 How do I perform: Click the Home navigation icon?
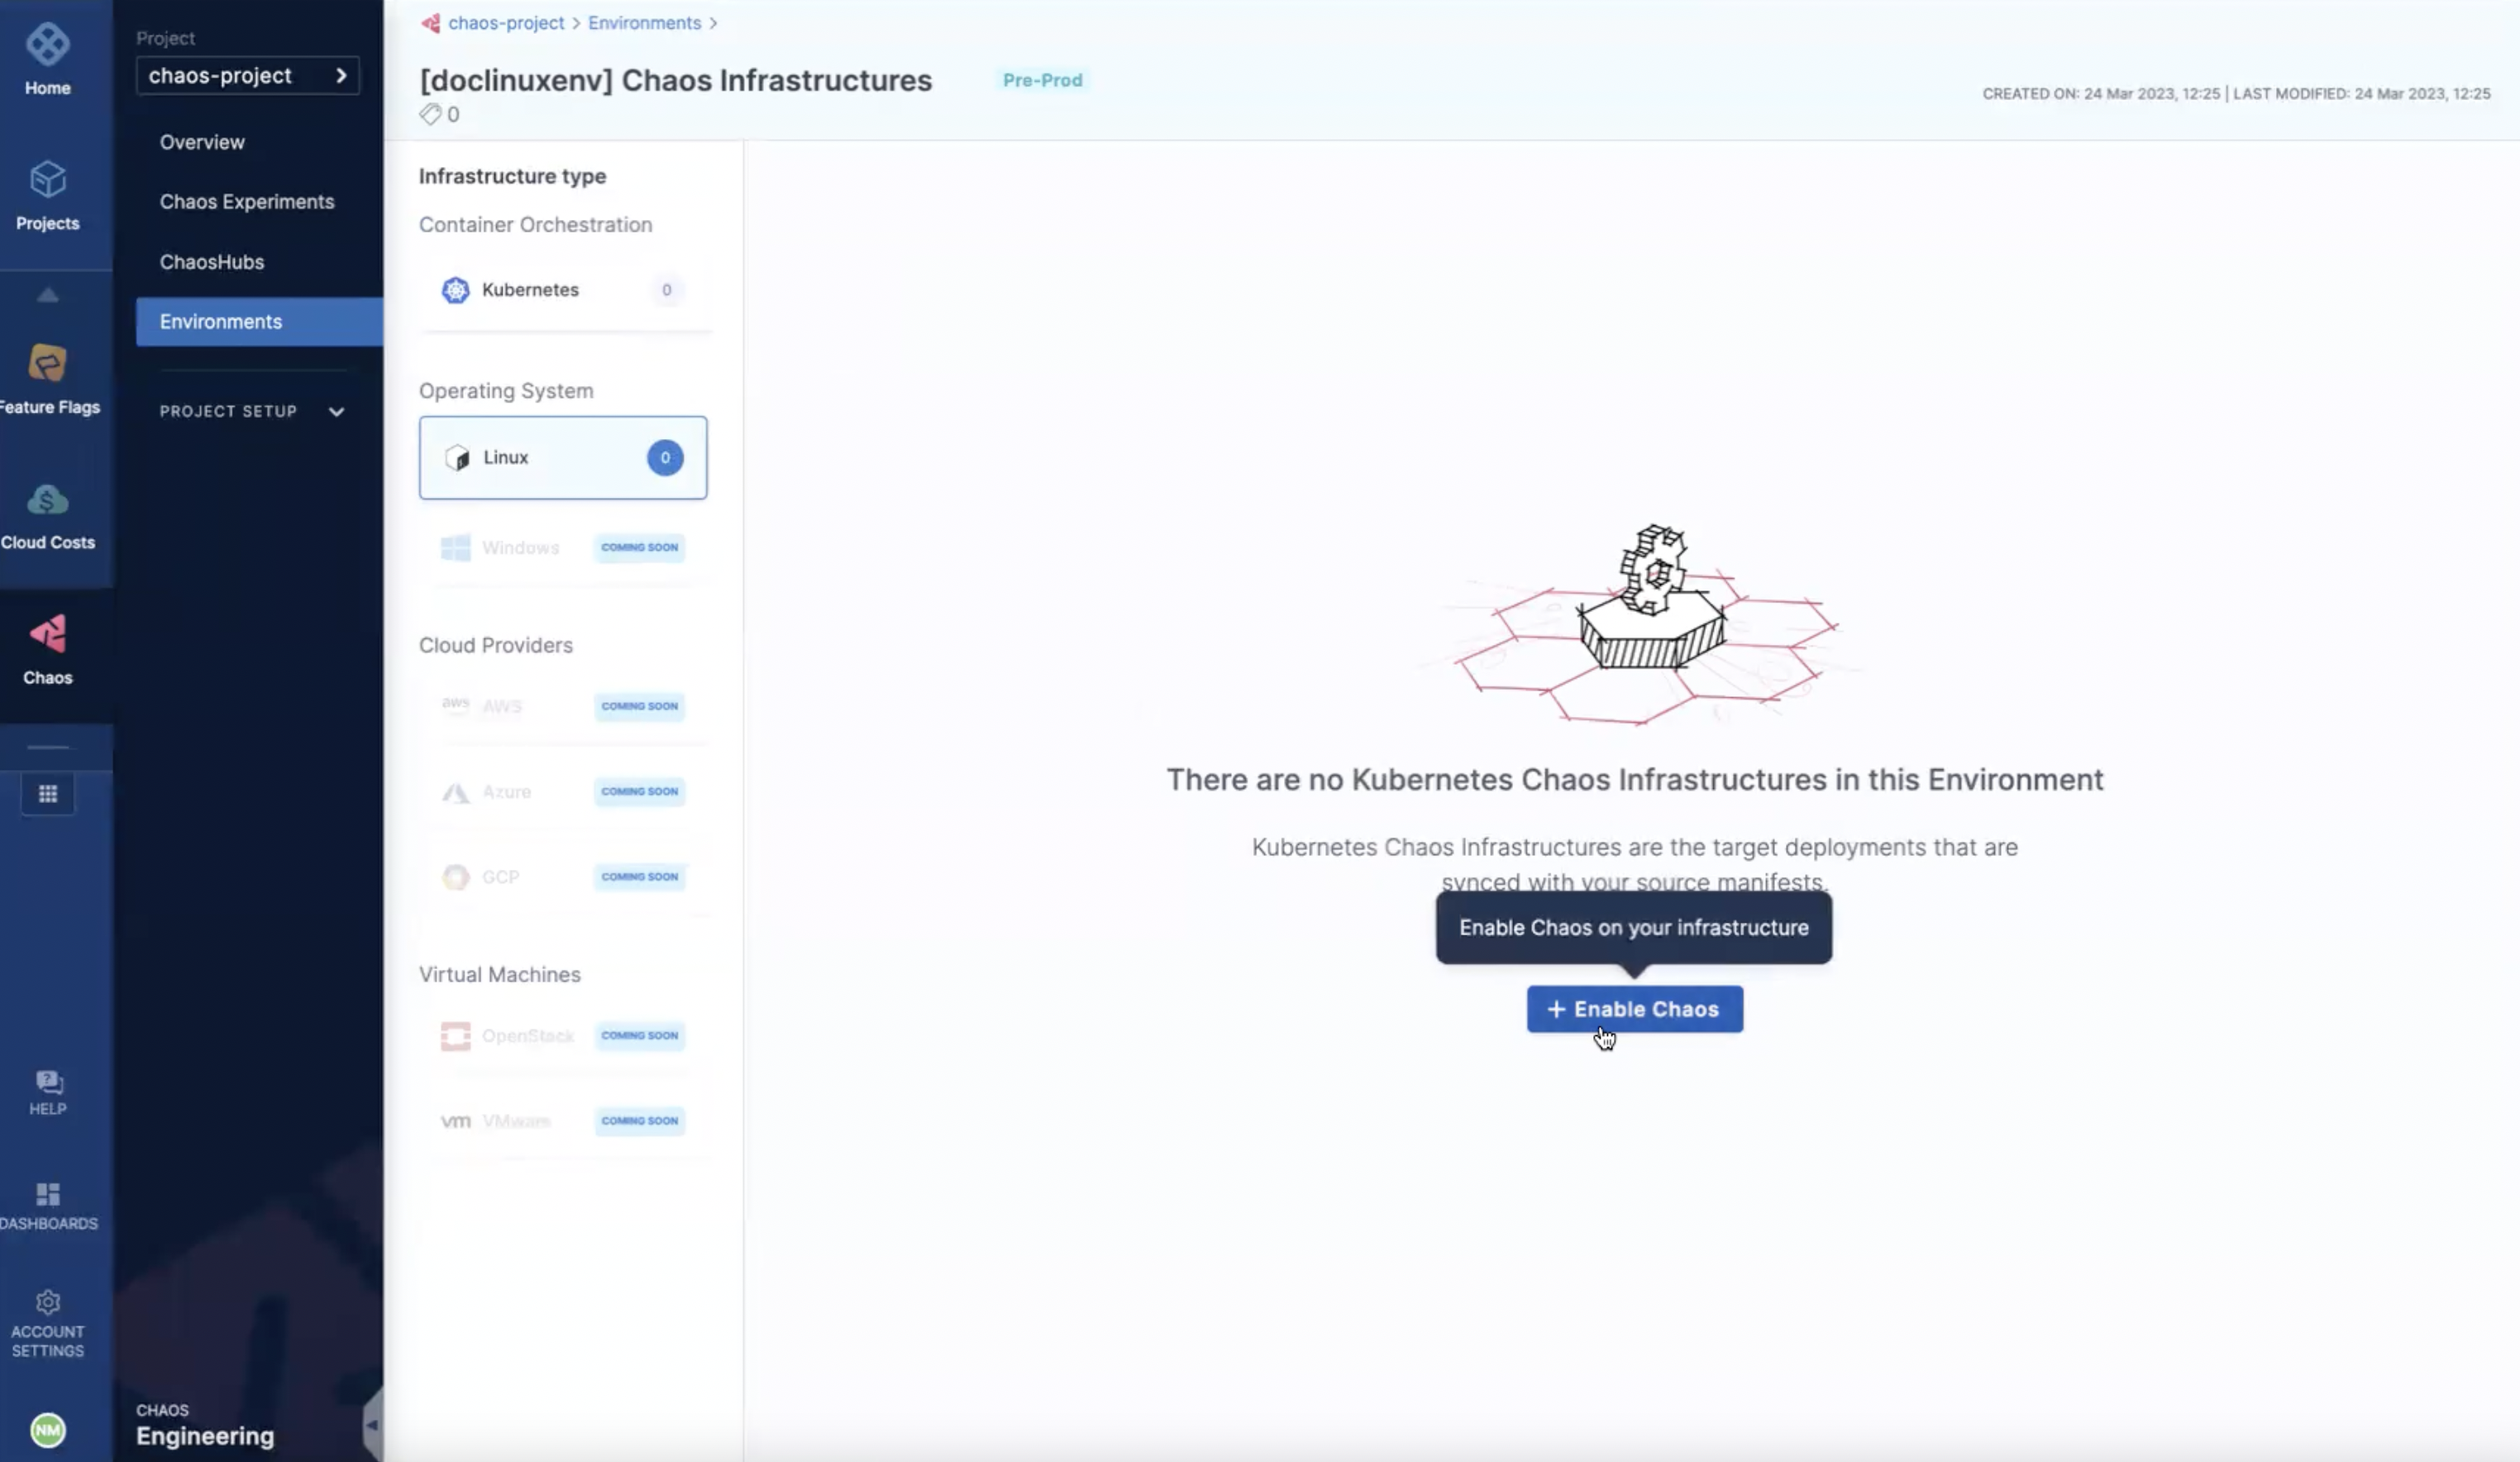coord(47,61)
